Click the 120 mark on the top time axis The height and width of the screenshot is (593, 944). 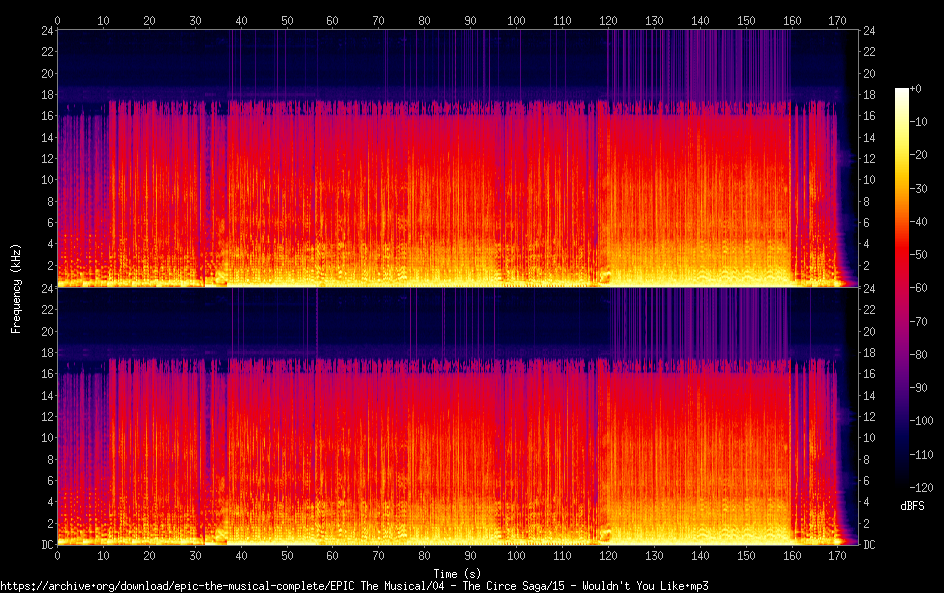[x=607, y=20]
